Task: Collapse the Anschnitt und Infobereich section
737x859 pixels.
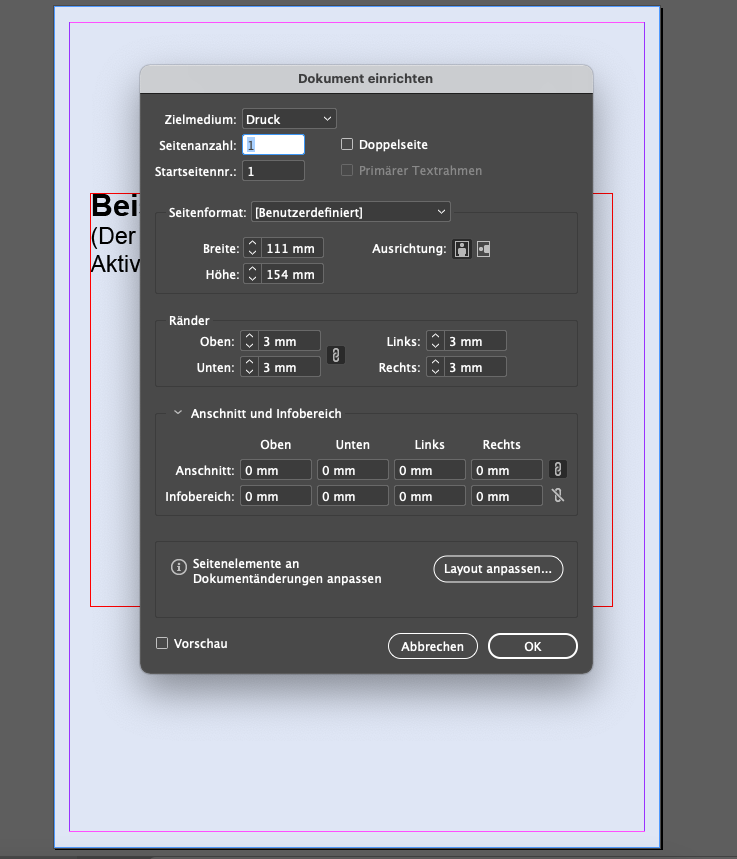Action: 178,413
